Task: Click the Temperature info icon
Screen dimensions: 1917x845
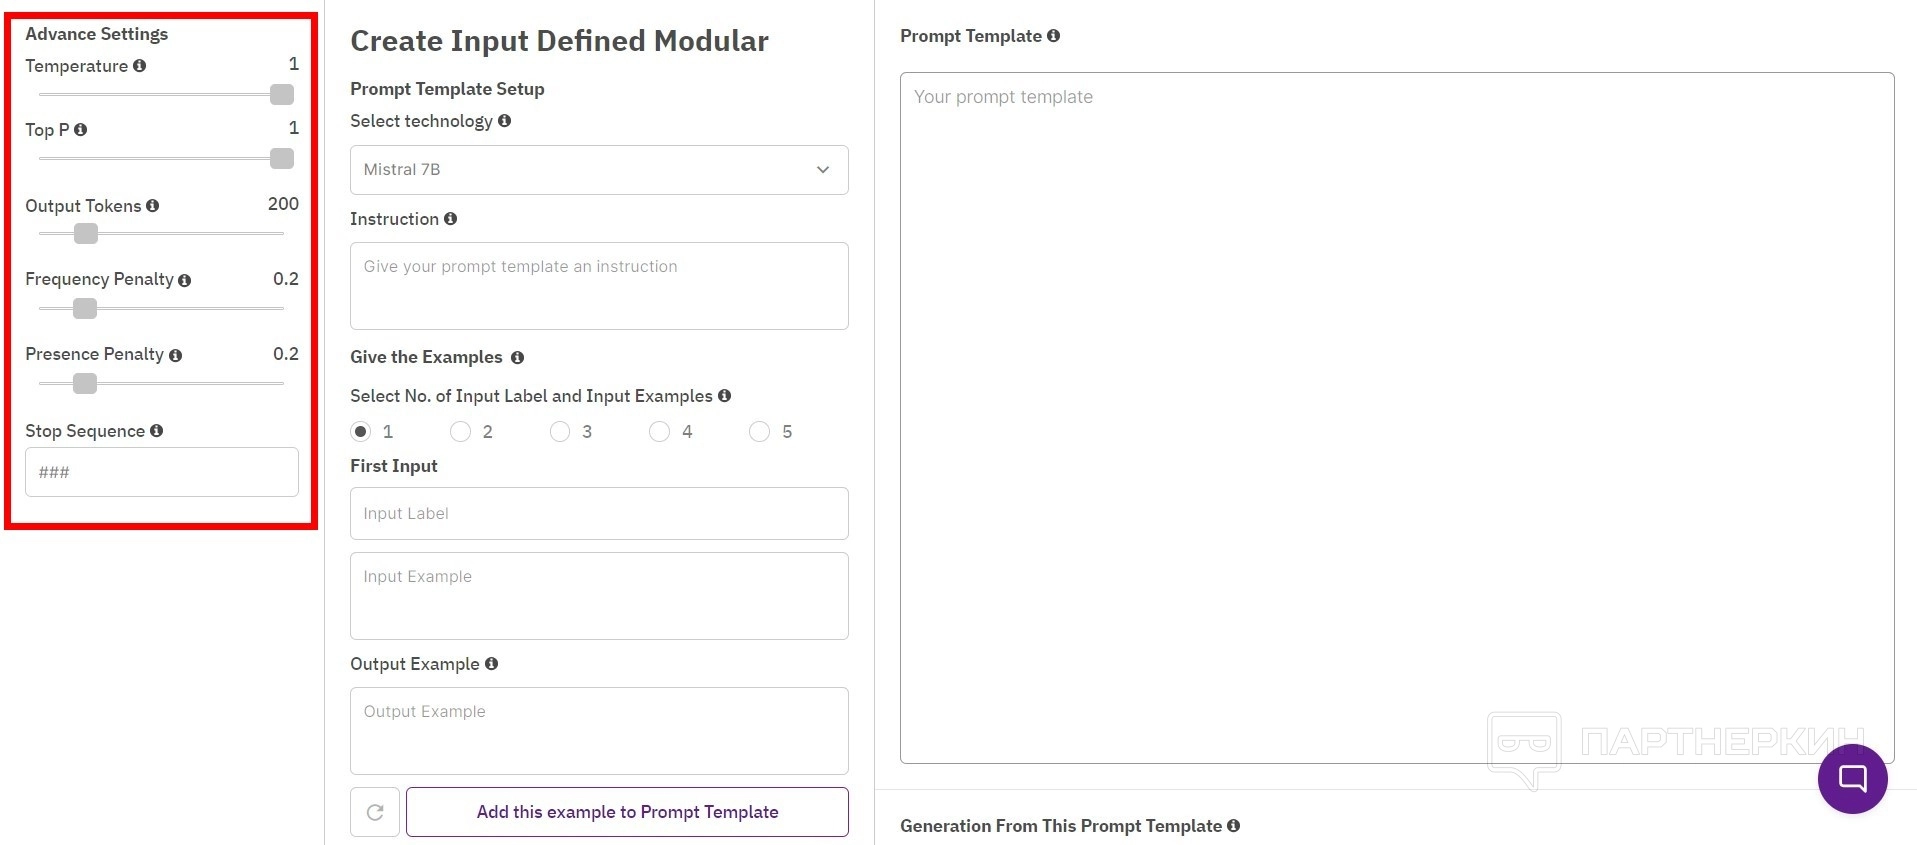Action: pos(140,66)
